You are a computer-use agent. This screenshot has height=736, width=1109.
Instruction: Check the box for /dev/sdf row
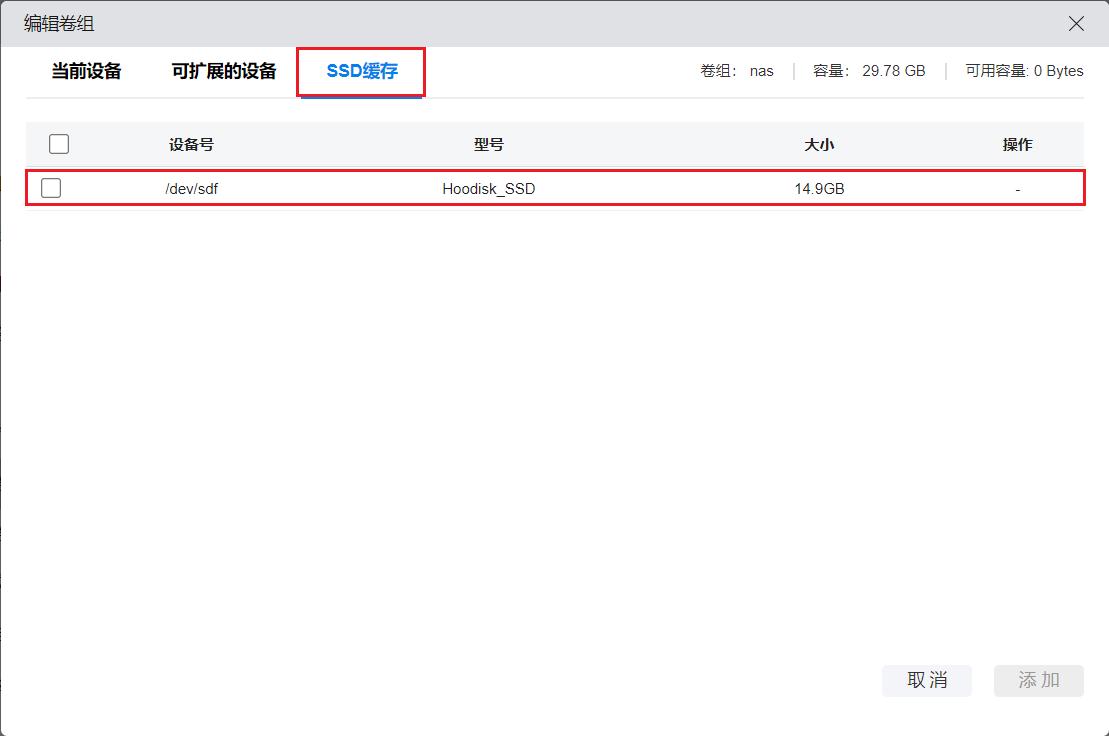pos(51,188)
